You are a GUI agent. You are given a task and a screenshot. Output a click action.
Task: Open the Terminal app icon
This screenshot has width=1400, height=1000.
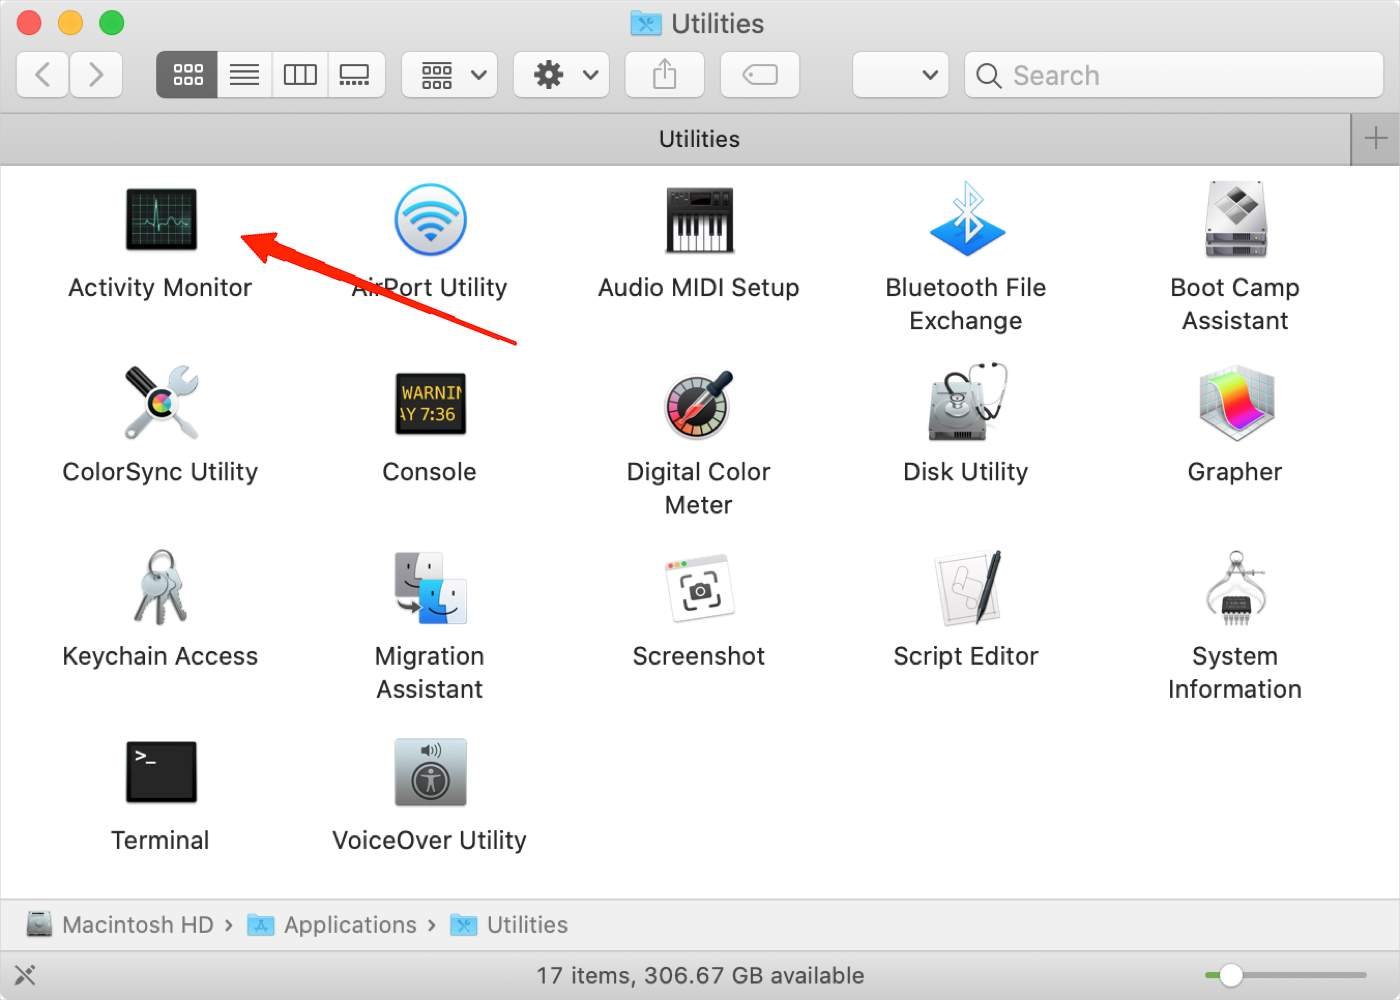pyautogui.click(x=161, y=772)
